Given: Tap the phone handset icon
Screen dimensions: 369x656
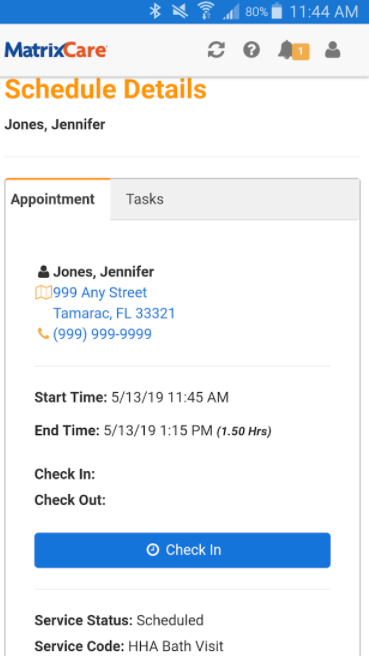Looking at the screenshot, I should coord(43,334).
